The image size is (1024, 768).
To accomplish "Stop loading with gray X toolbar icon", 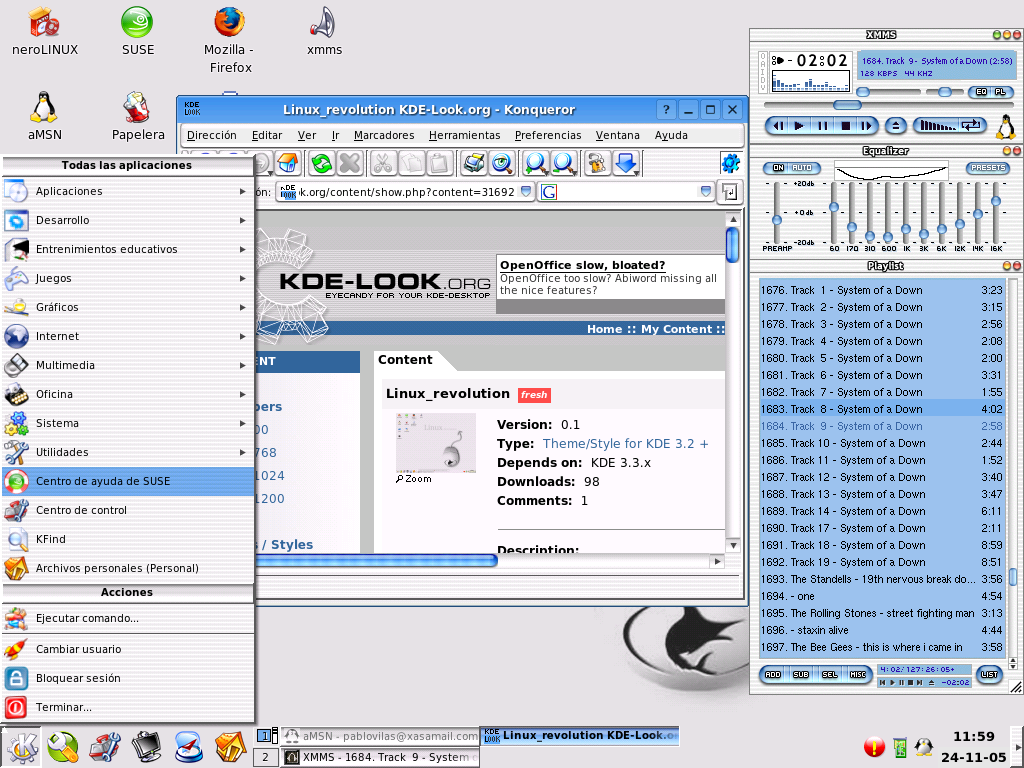I will 350,163.
